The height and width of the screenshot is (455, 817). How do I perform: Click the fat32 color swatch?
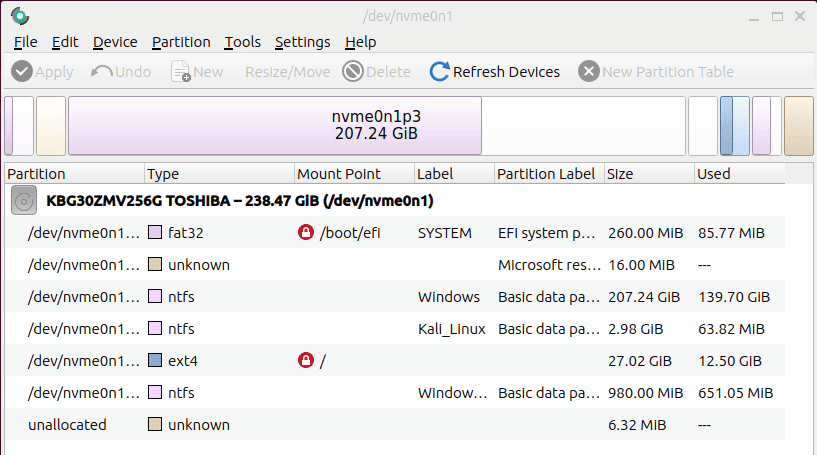(x=155, y=232)
